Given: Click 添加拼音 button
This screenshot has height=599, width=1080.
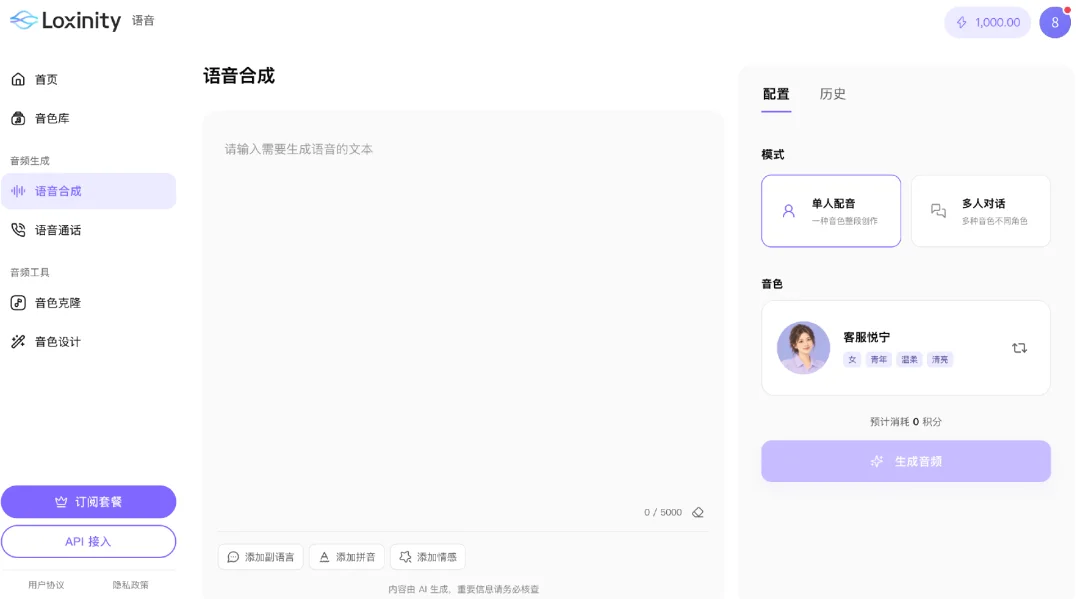Looking at the screenshot, I should (346, 557).
